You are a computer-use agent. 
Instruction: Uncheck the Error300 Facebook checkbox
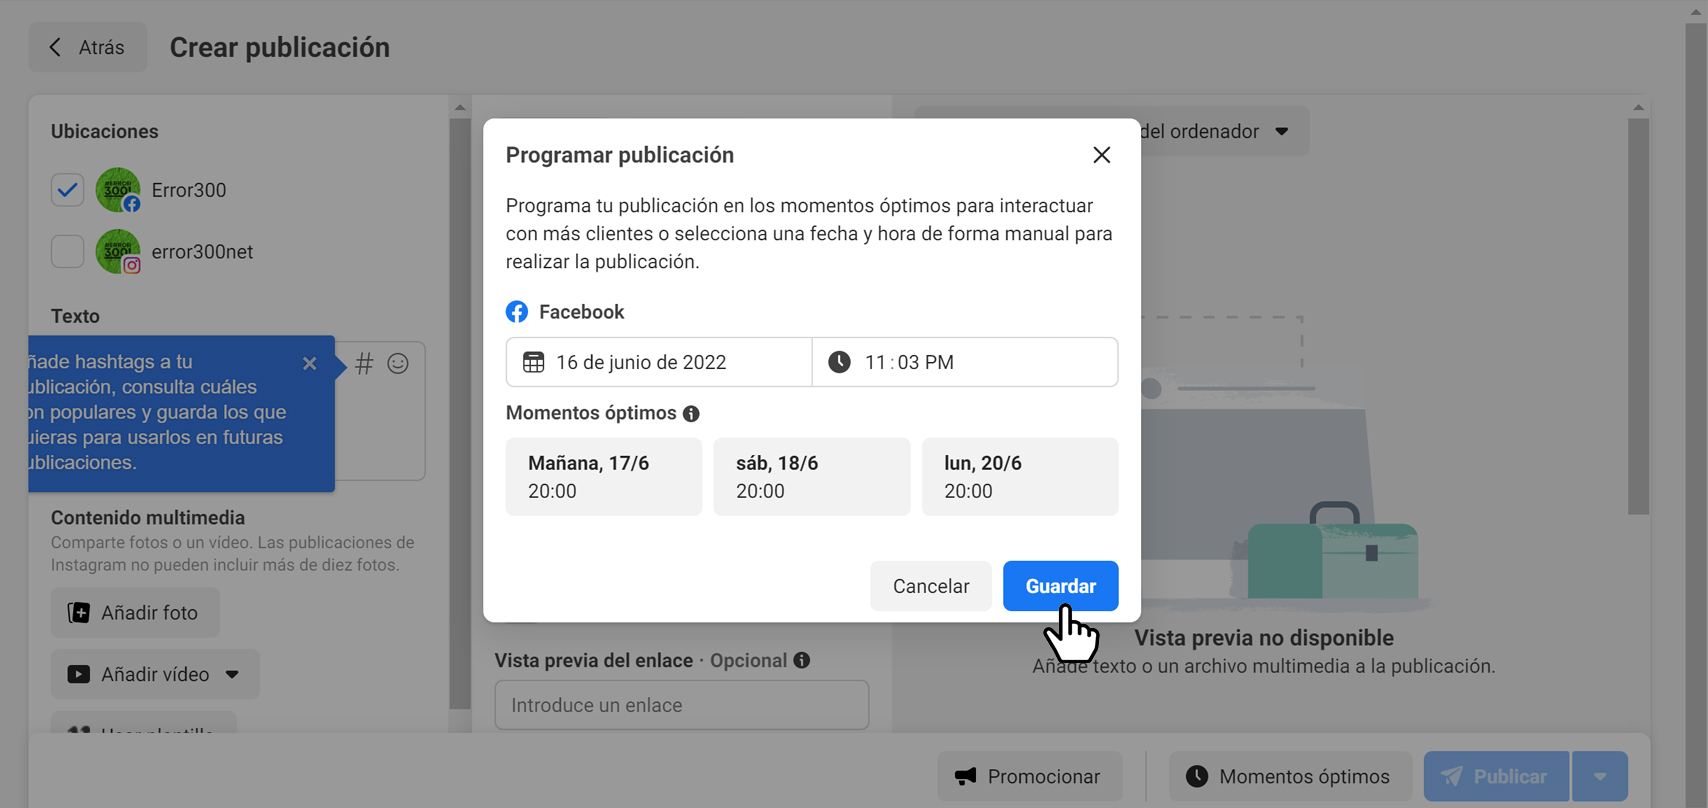point(67,190)
